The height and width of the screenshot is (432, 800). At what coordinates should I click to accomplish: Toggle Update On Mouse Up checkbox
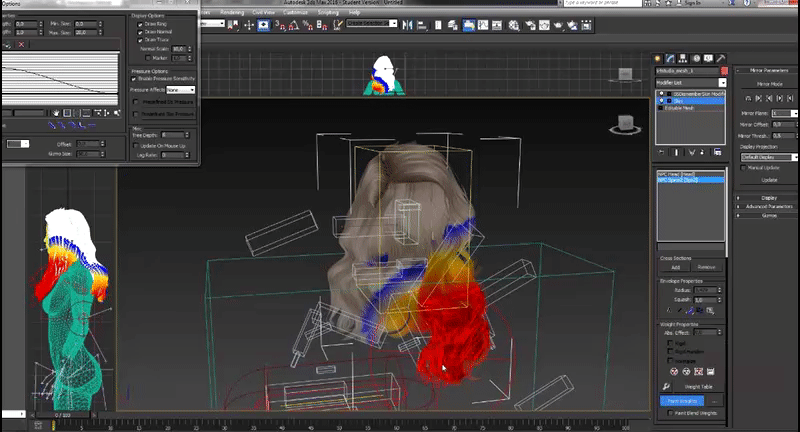click(135, 145)
